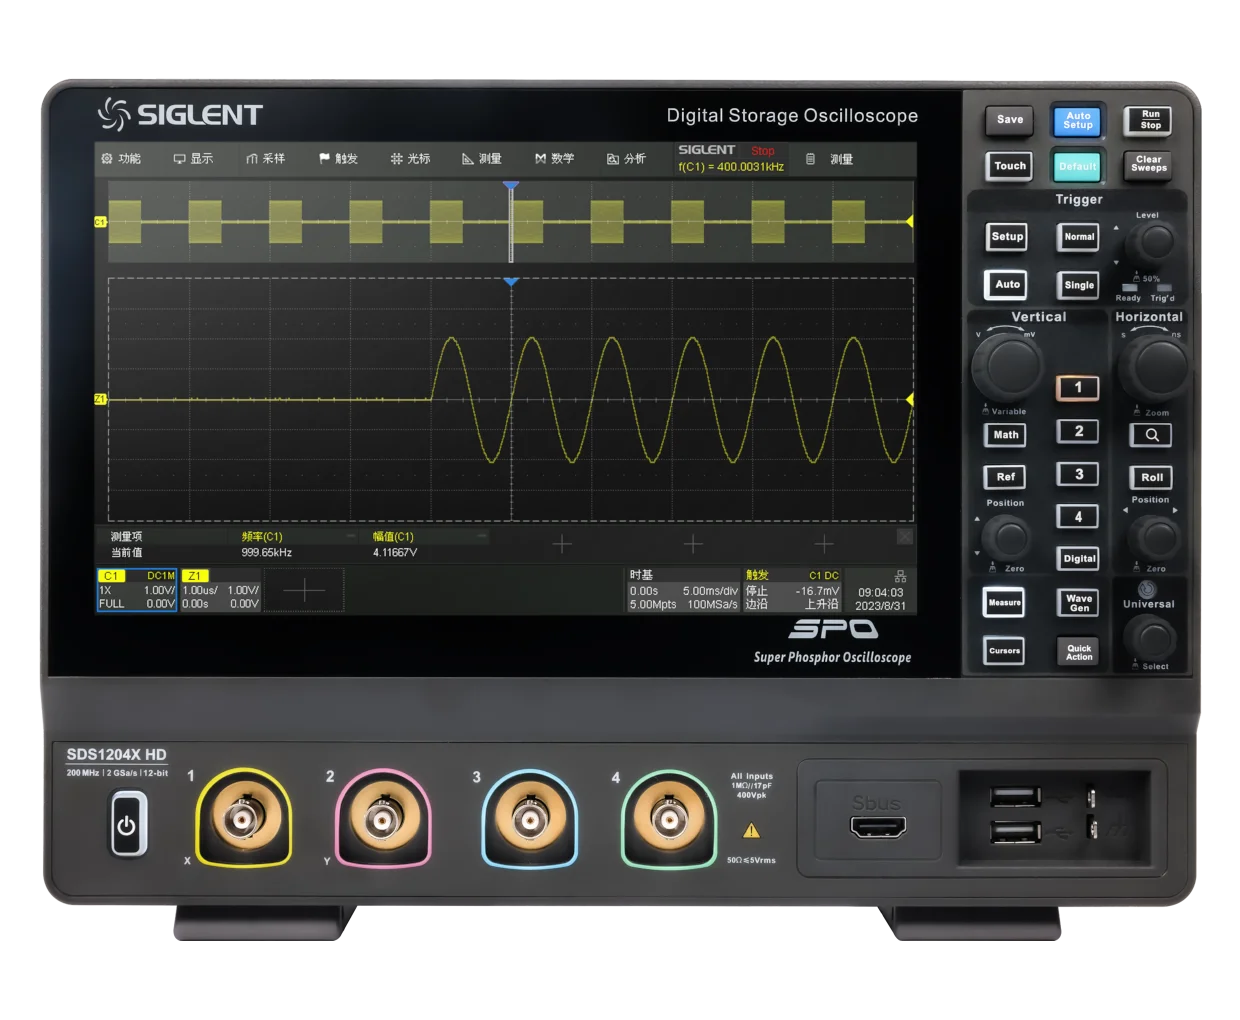The height and width of the screenshot is (1020, 1240).
Task: Open Trigger Setup with the Setup button
Action: (x=1007, y=237)
